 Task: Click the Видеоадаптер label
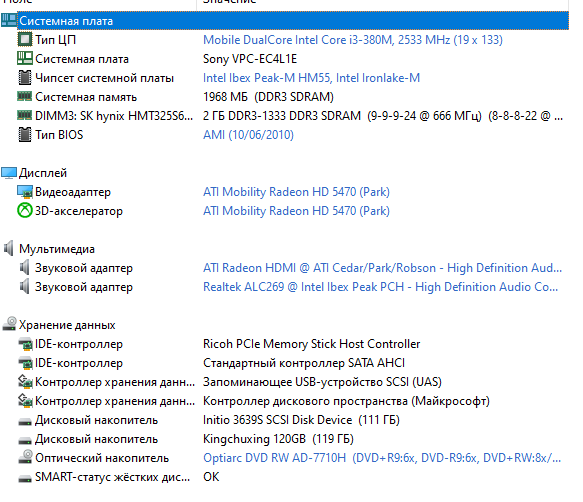point(73,192)
